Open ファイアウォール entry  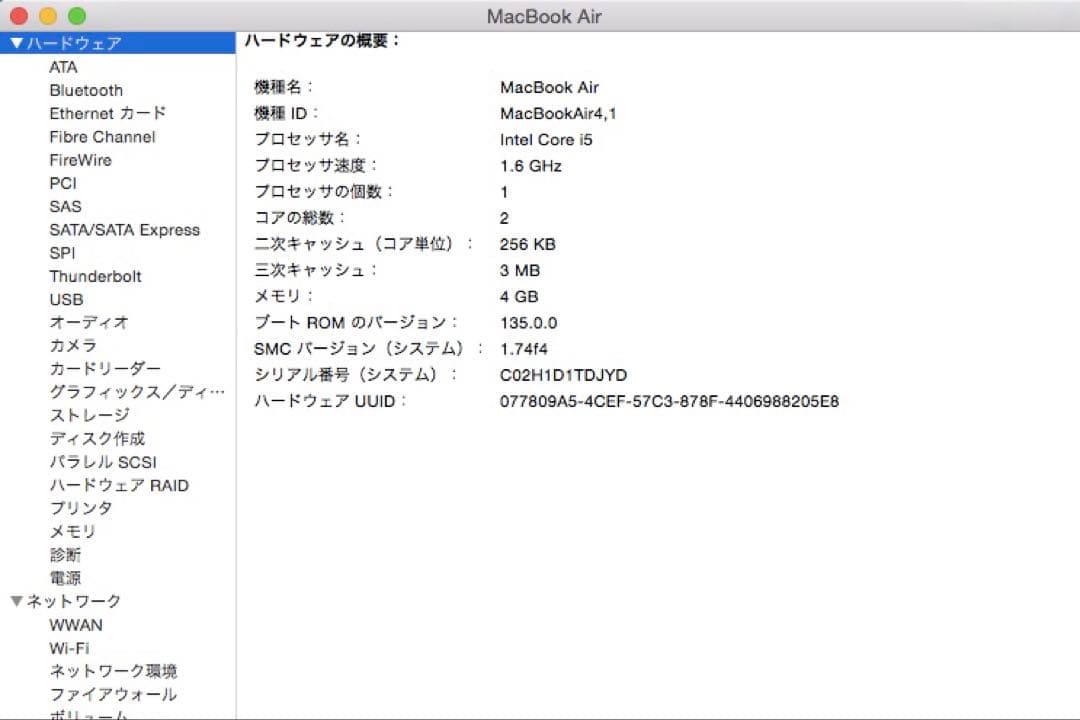coord(113,695)
